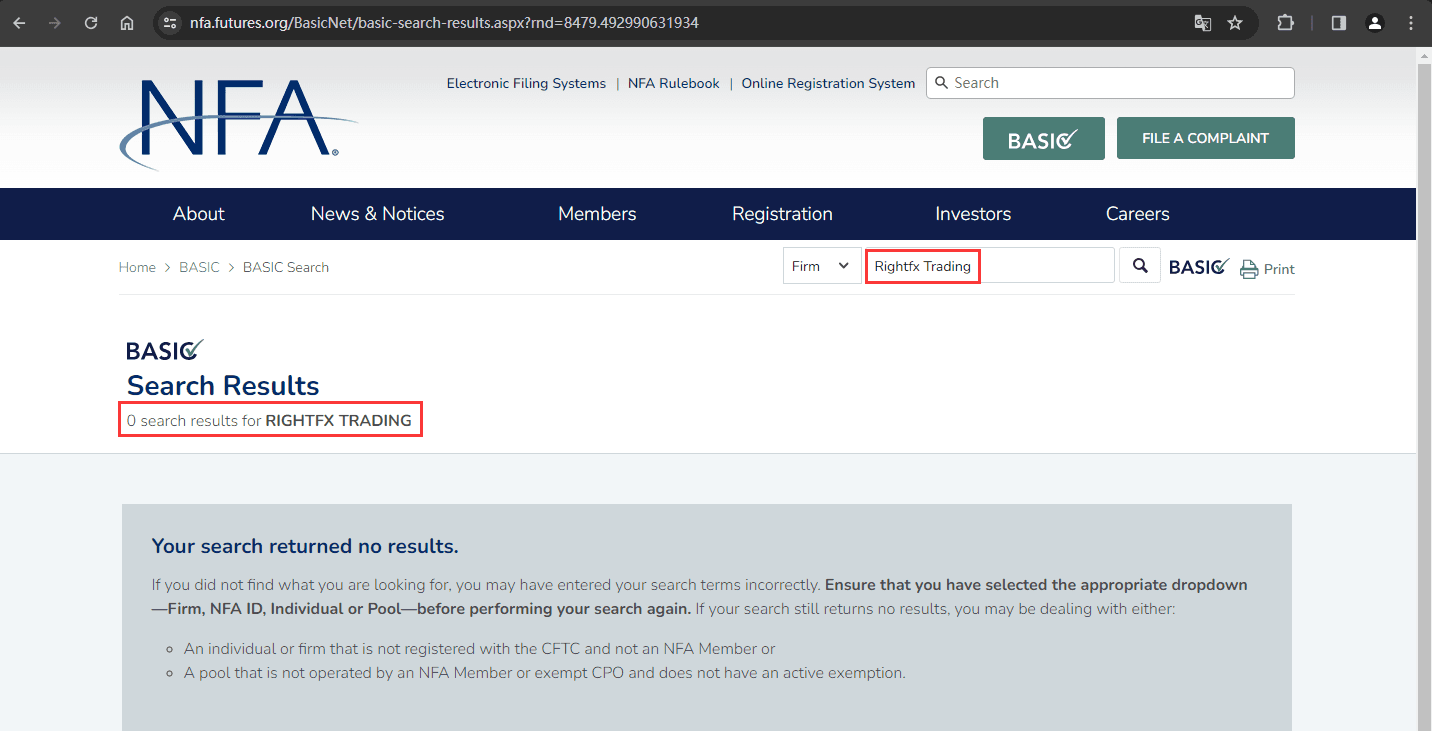Open the About menu
Image resolution: width=1432 pixels, height=731 pixels.
coord(199,214)
